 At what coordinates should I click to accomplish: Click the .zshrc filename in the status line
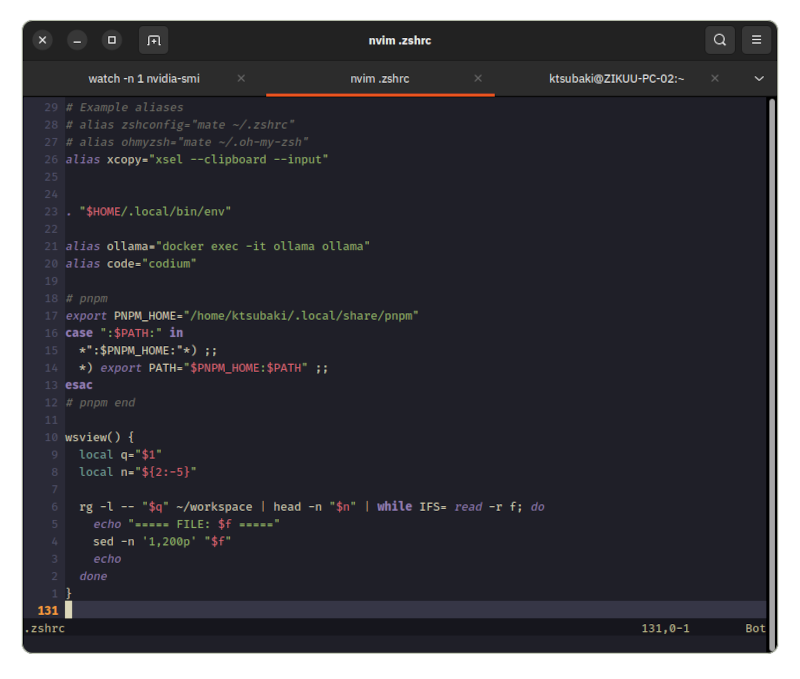[x=43, y=629]
